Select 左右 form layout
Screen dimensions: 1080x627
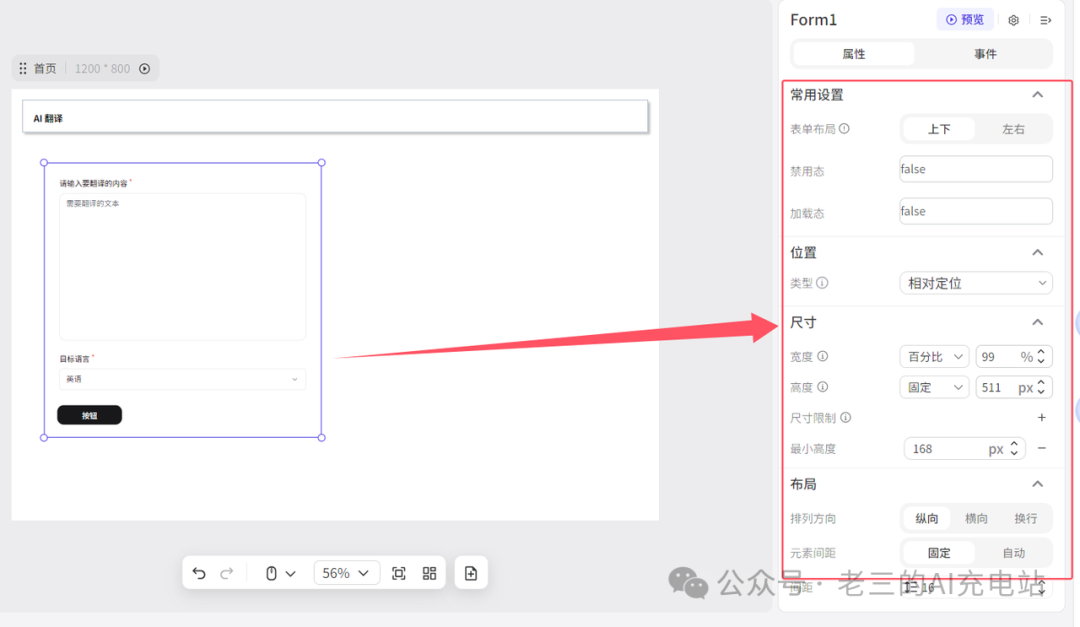tap(1013, 129)
